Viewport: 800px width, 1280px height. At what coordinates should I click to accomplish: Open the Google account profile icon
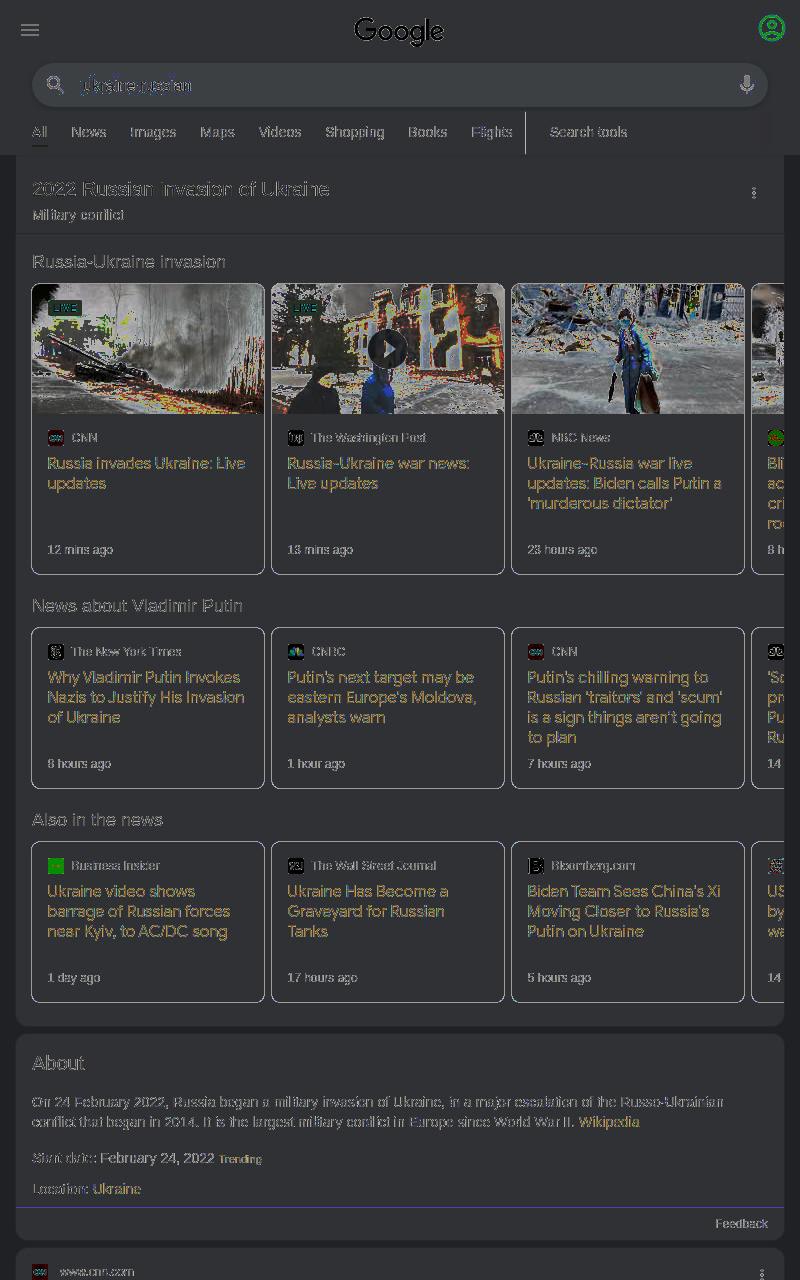(x=771, y=28)
